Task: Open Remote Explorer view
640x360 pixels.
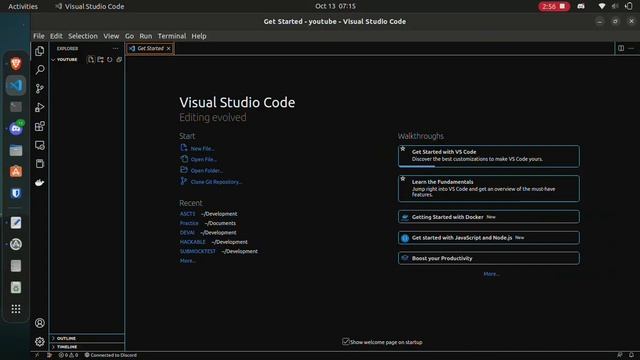Action: [x=40, y=145]
